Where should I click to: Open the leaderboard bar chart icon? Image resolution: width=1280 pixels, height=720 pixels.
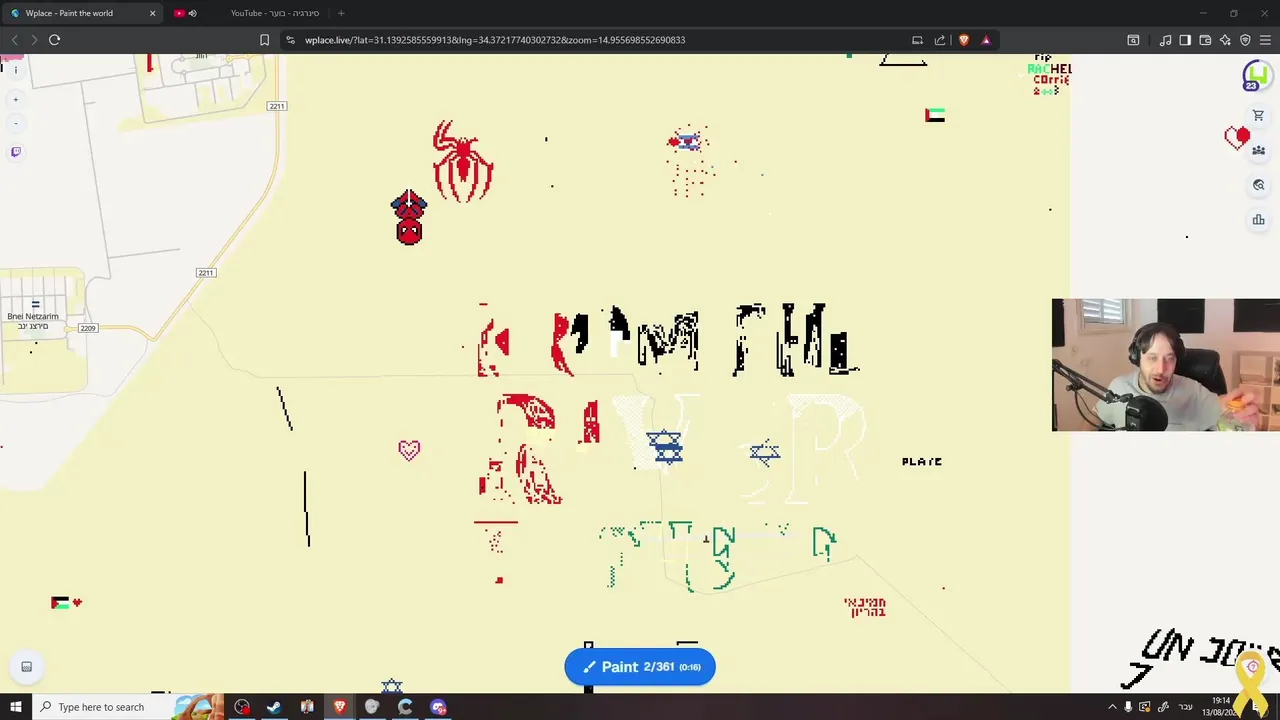(x=1258, y=220)
